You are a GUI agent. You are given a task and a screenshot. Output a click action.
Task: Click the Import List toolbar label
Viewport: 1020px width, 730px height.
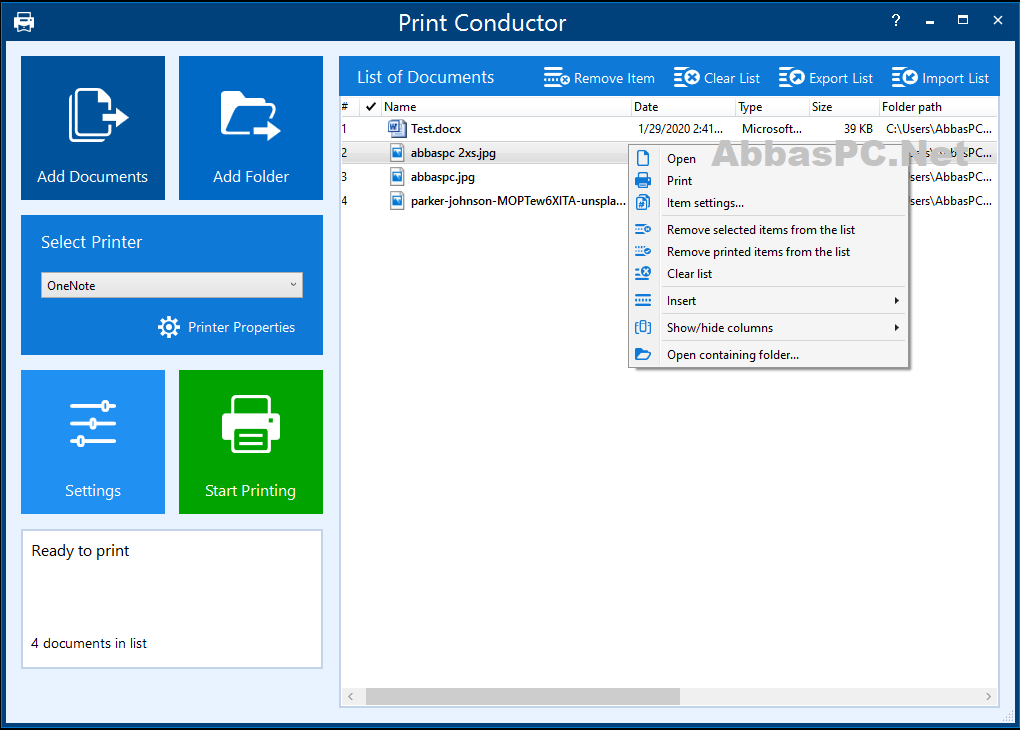click(955, 78)
